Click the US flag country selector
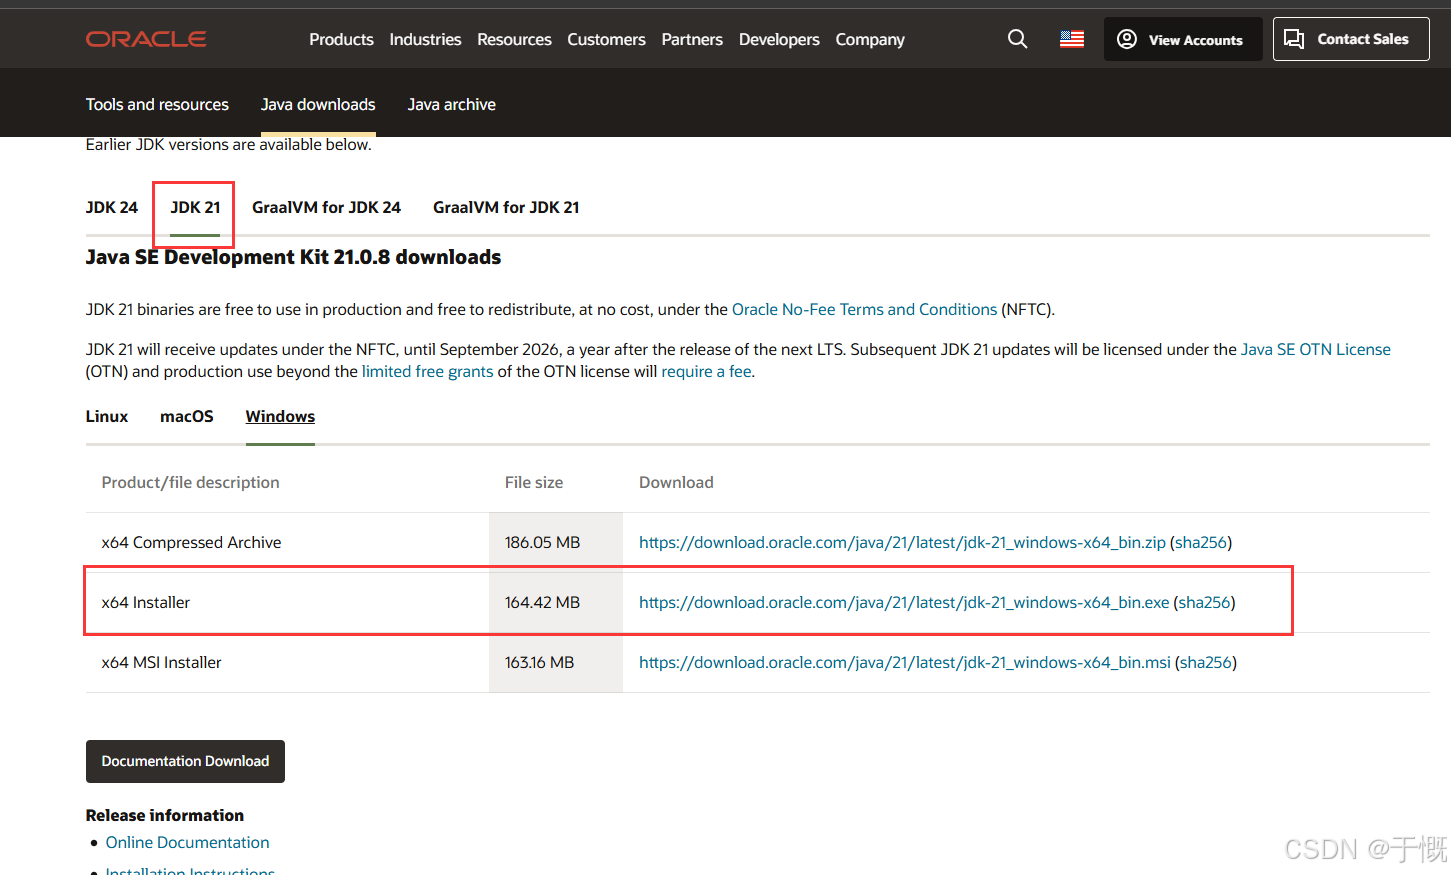The height and width of the screenshot is (875, 1451). coord(1072,39)
